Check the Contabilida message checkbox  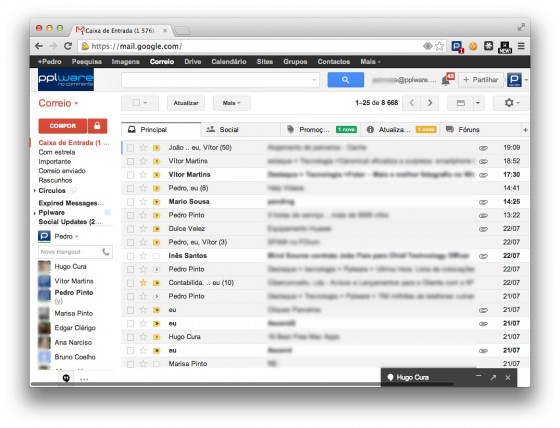click(131, 283)
